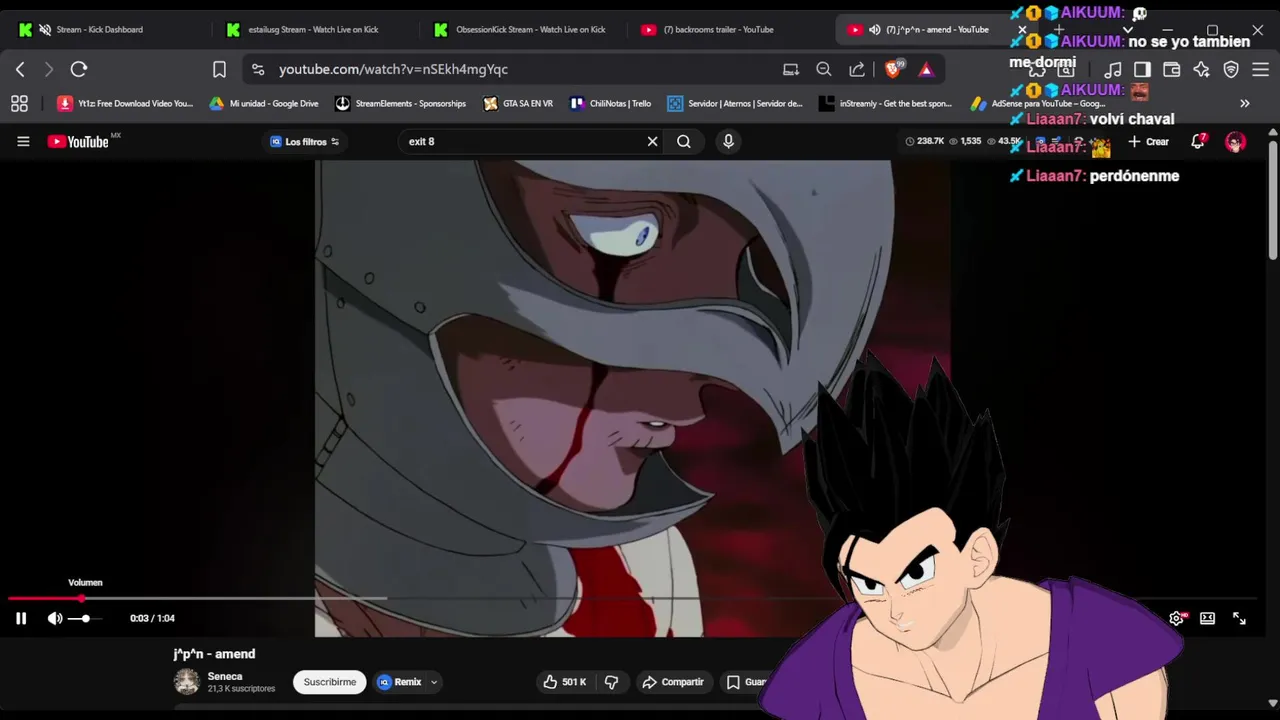Save video with the Guardar bookmark button

point(747,682)
